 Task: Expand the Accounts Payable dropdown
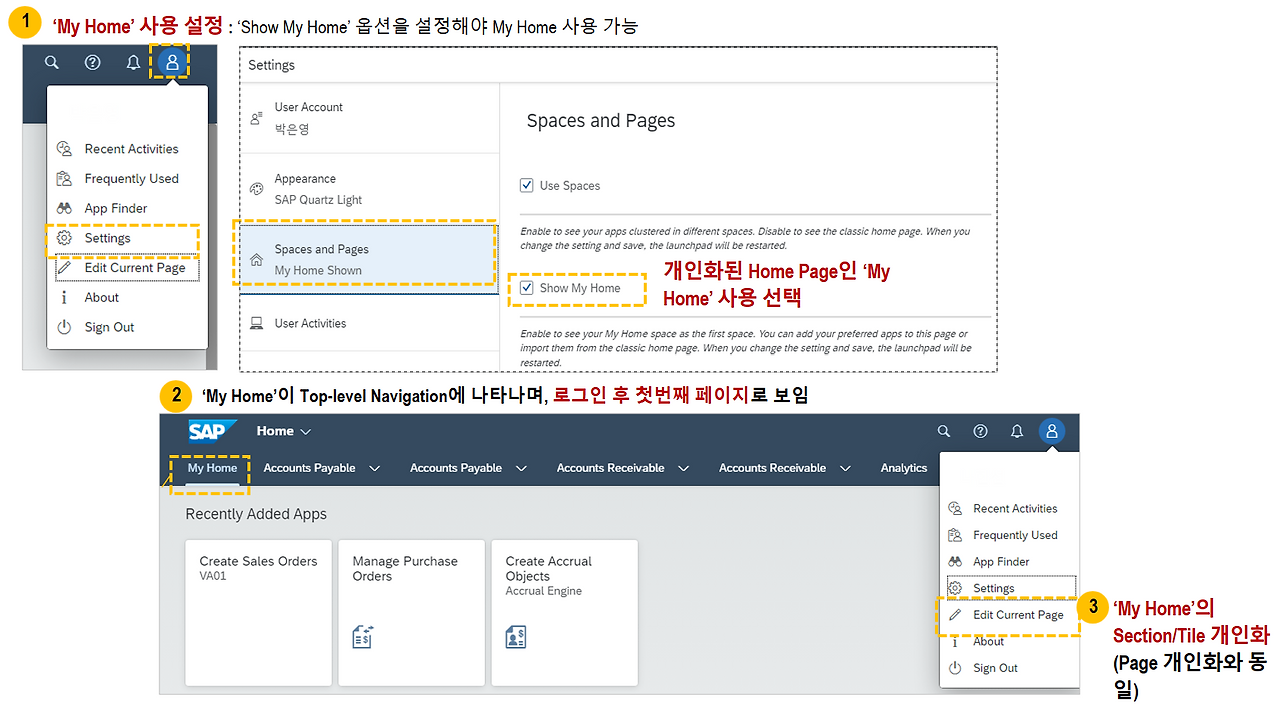point(322,467)
